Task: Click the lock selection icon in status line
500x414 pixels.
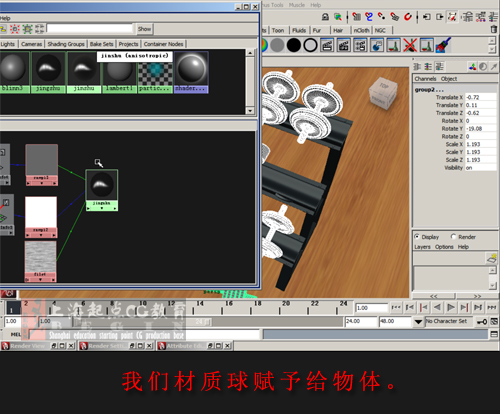Action: coord(325,17)
